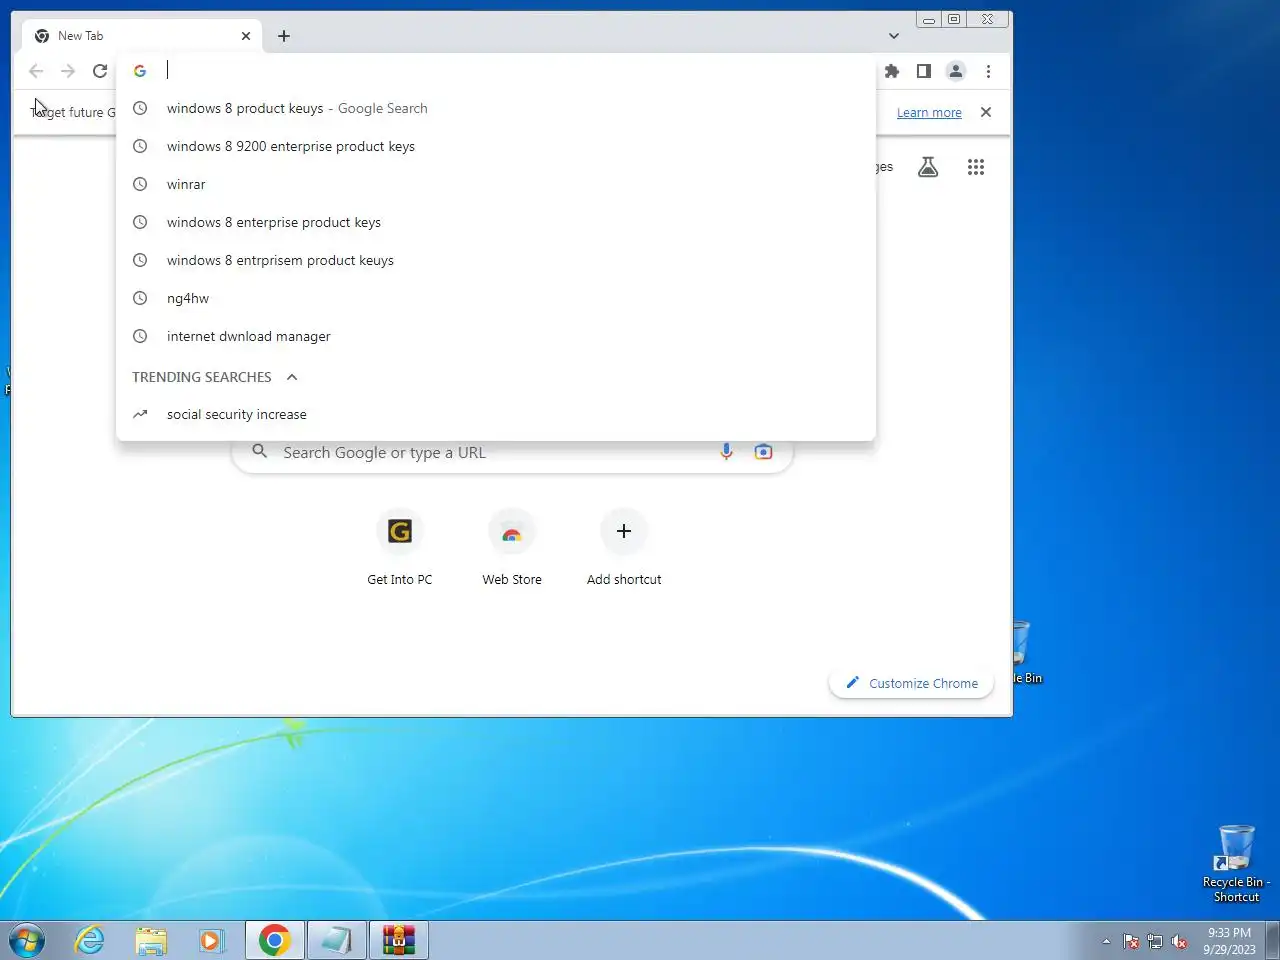
Task: Close the New Tab tab
Action: click(246, 36)
